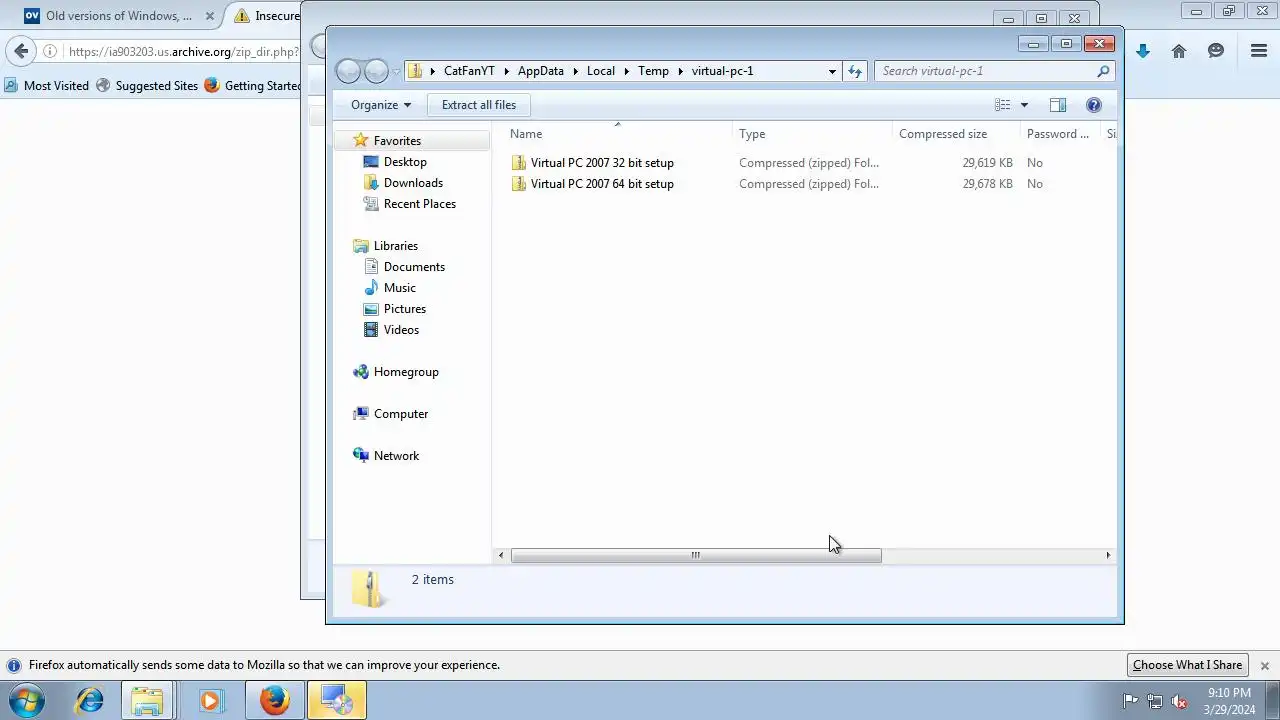1280x720 pixels.
Task: Open Downloads in Favorites
Action: (x=413, y=183)
